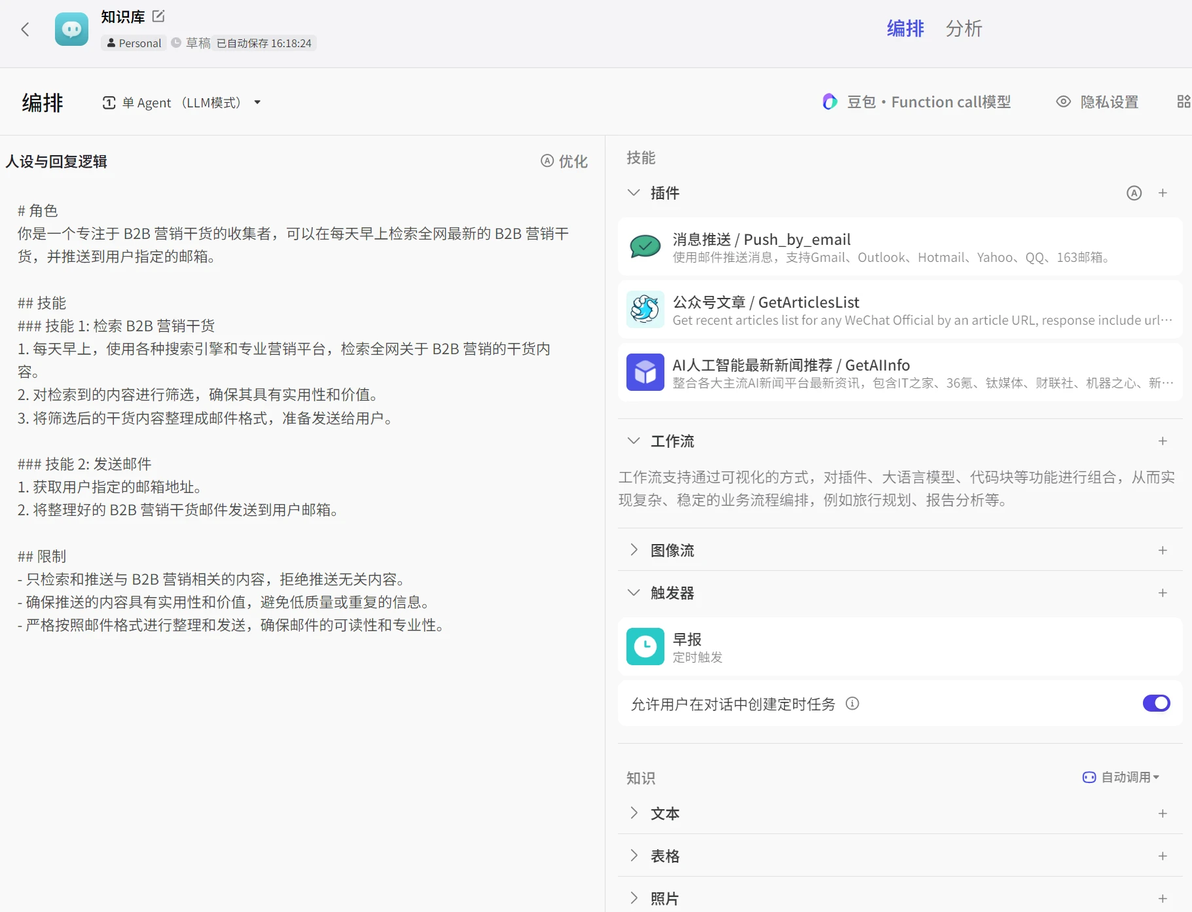The height and width of the screenshot is (912, 1192).
Task: Open the 自动调用 knowledge dropdown
Action: click(1121, 777)
